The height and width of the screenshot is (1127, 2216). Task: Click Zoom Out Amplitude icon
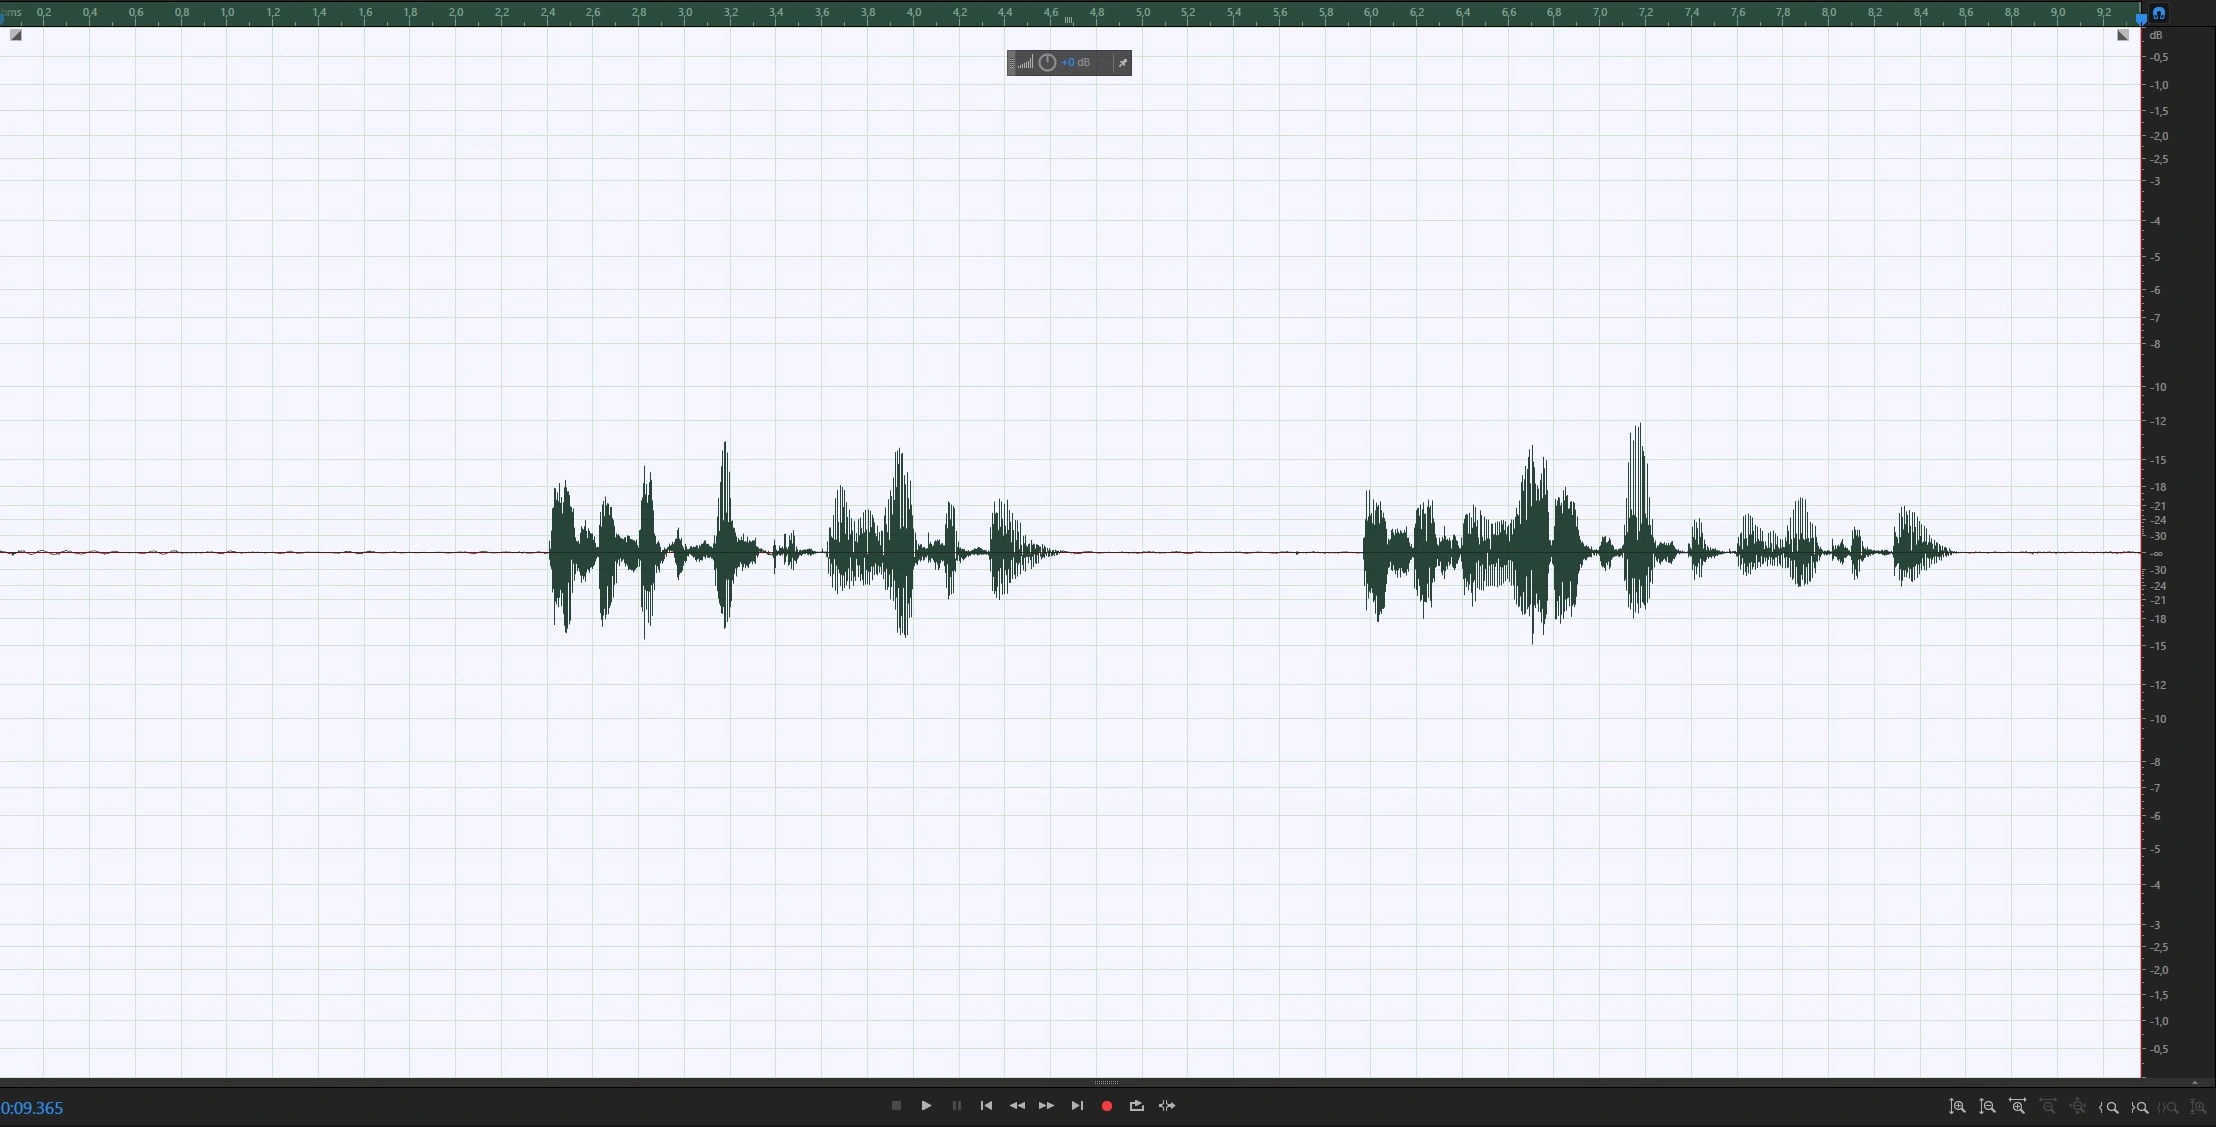1987,1107
